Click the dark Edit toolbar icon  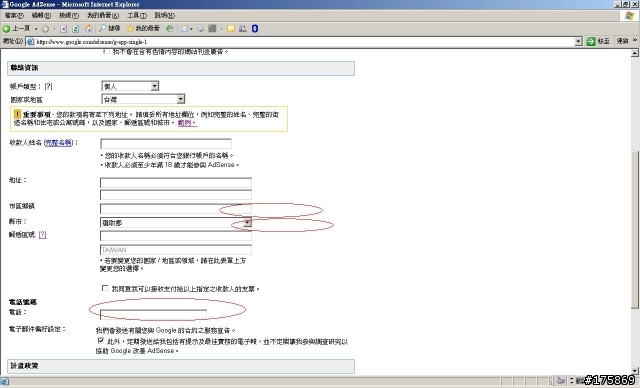coord(212,29)
